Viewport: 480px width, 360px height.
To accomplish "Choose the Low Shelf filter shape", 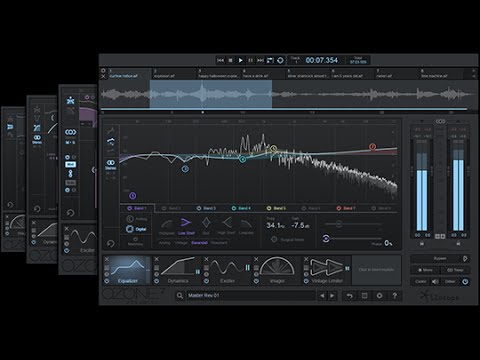I will click(186, 226).
